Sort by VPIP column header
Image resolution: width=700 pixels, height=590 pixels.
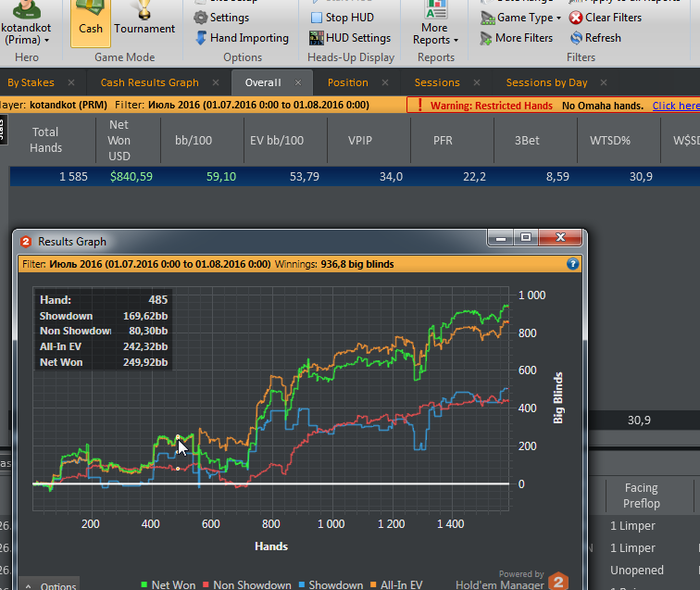click(360, 140)
